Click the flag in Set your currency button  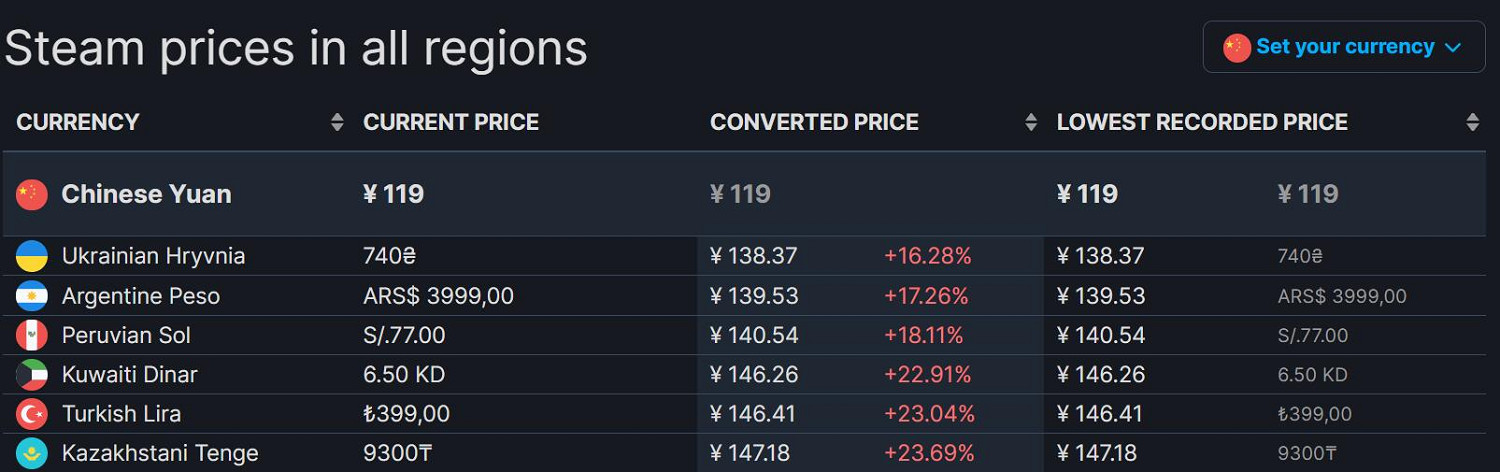coord(1237,47)
